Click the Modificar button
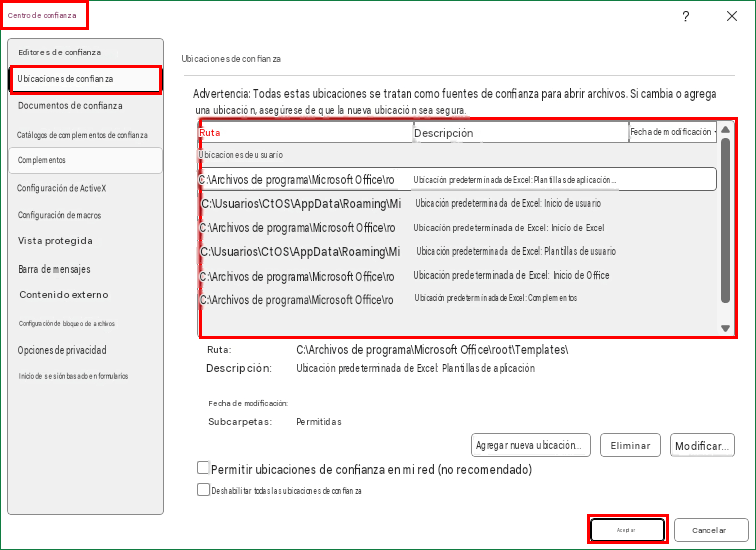This screenshot has height=550, width=756. click(702, 445)
